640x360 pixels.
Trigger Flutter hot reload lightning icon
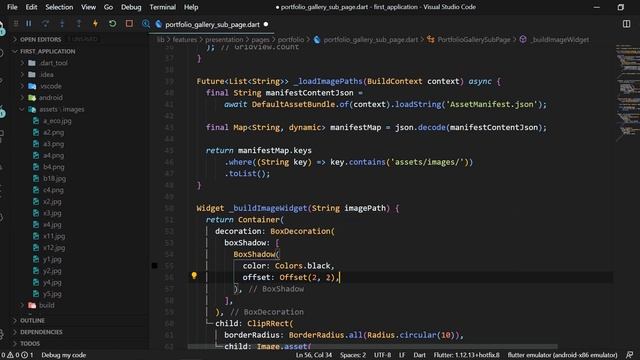tap(96, 24)
